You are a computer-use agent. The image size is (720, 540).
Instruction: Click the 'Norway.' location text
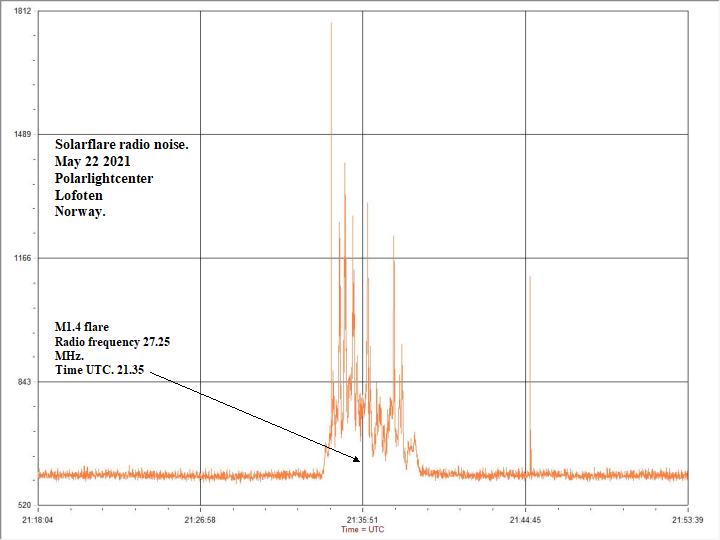coord(80,212)
